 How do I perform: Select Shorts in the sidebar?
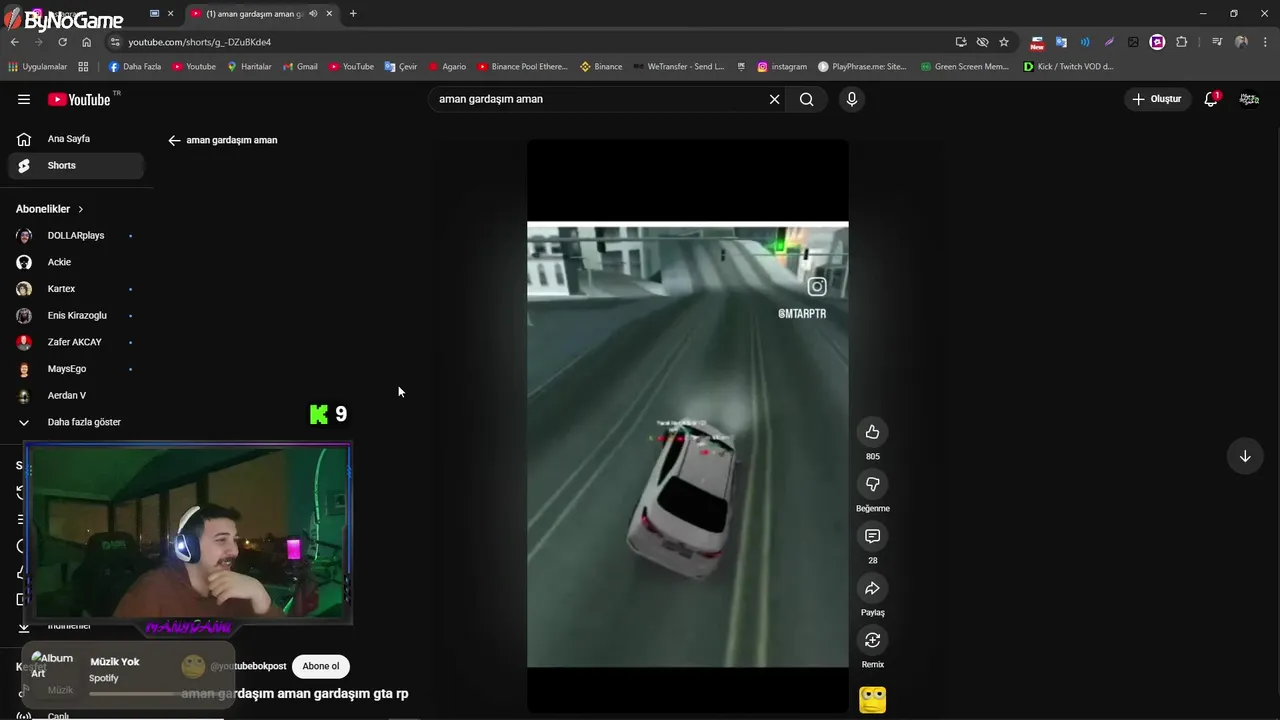pos(76,166)
